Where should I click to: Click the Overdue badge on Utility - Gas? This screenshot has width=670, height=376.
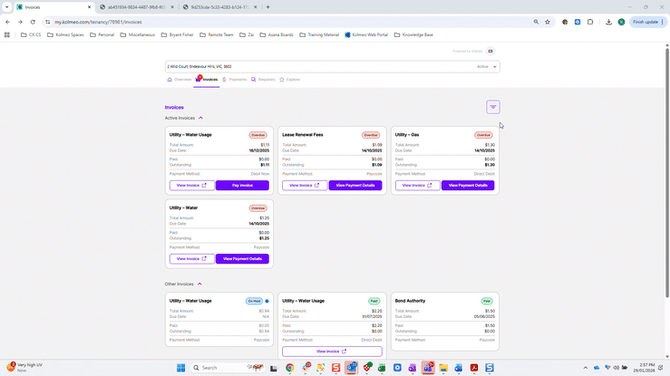[x=483, y=135]
